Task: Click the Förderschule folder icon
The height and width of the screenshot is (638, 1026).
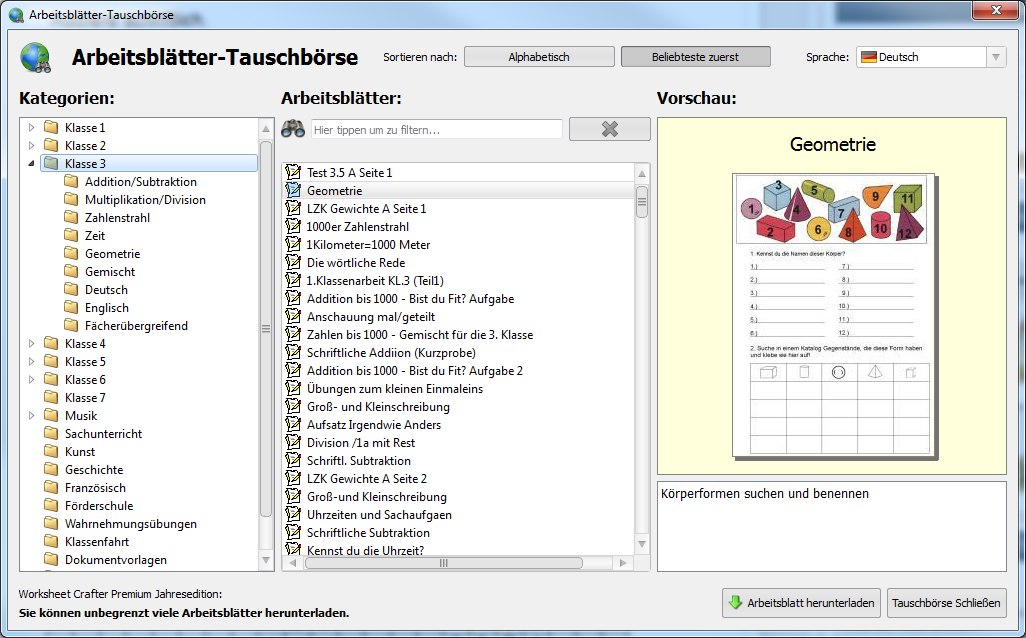Action: 51,506
